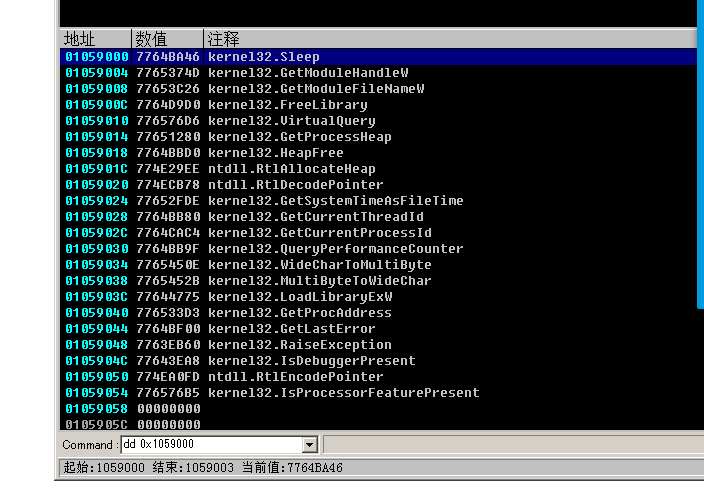The height and width of the screenshot is (492, 704).
Task: Select the kernel32.QueryPerformanceCounter entry
Action: [335, 249]
